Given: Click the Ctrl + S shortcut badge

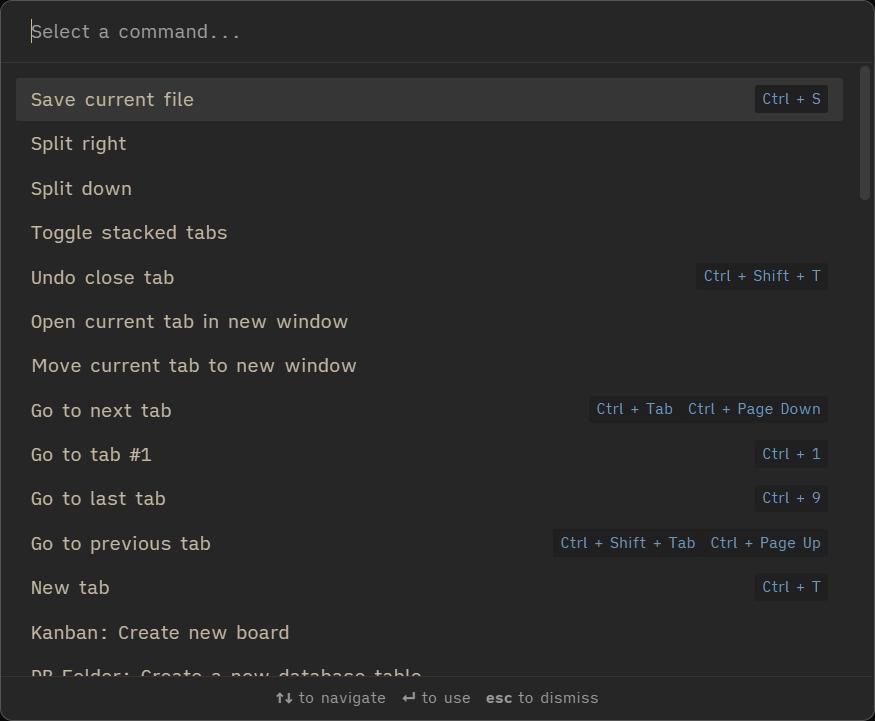Looking at the screenshot, I should click(x=791, y=99).
